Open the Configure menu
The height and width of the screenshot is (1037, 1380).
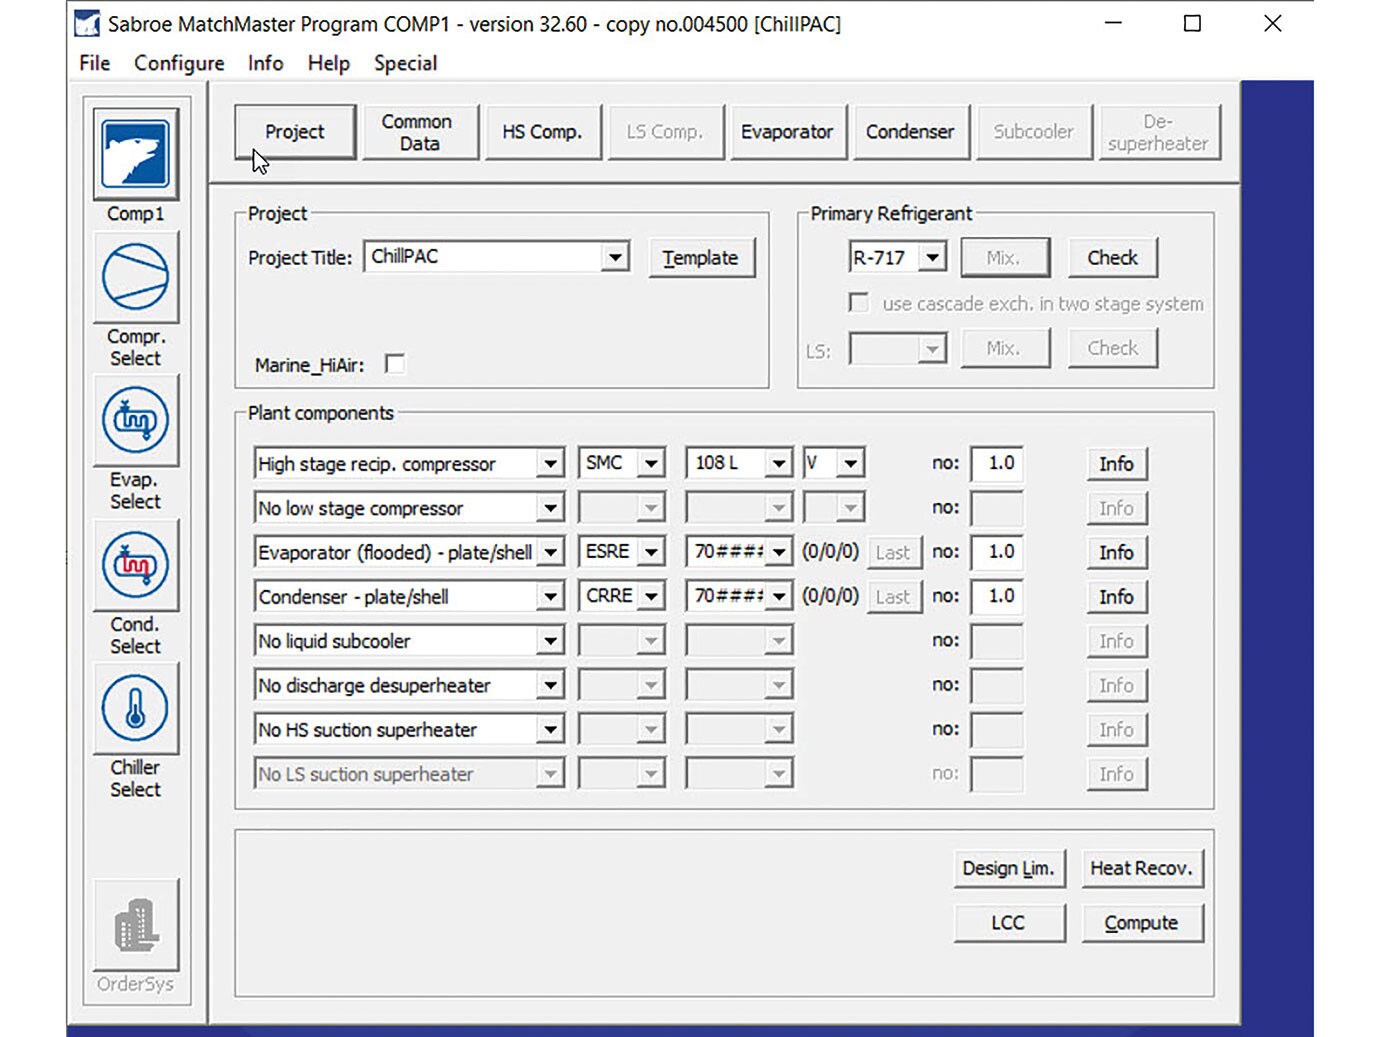click(x=179, y=63)
